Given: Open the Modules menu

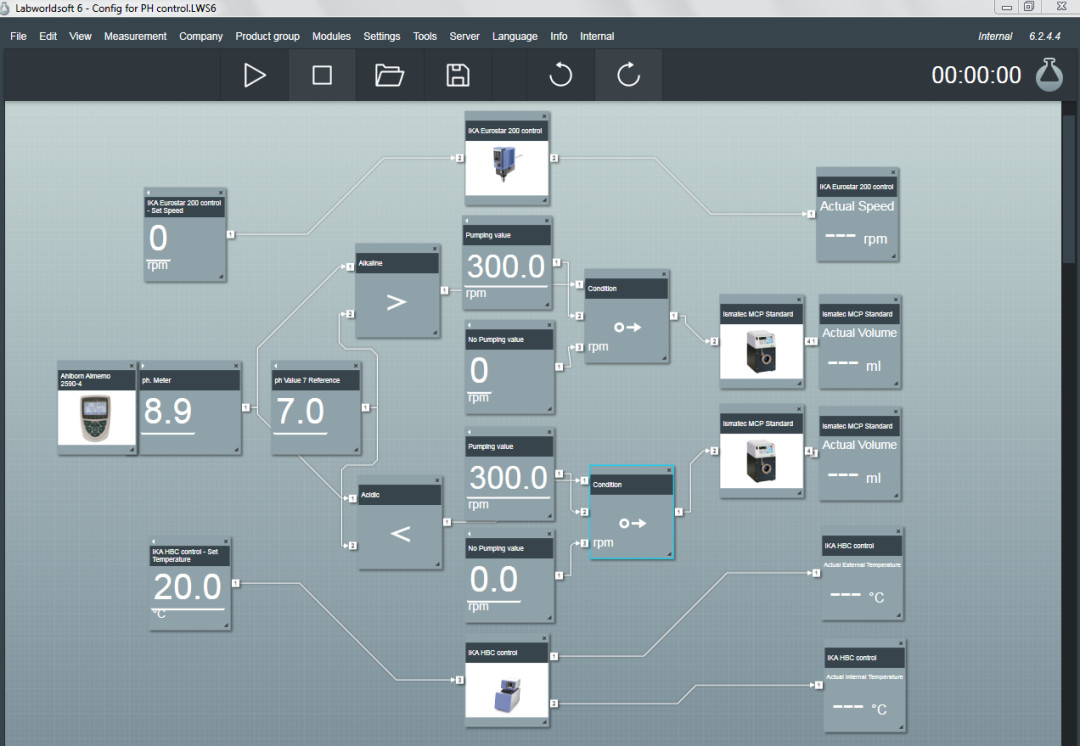Looking at the screenshot, I should coord(331,36).
